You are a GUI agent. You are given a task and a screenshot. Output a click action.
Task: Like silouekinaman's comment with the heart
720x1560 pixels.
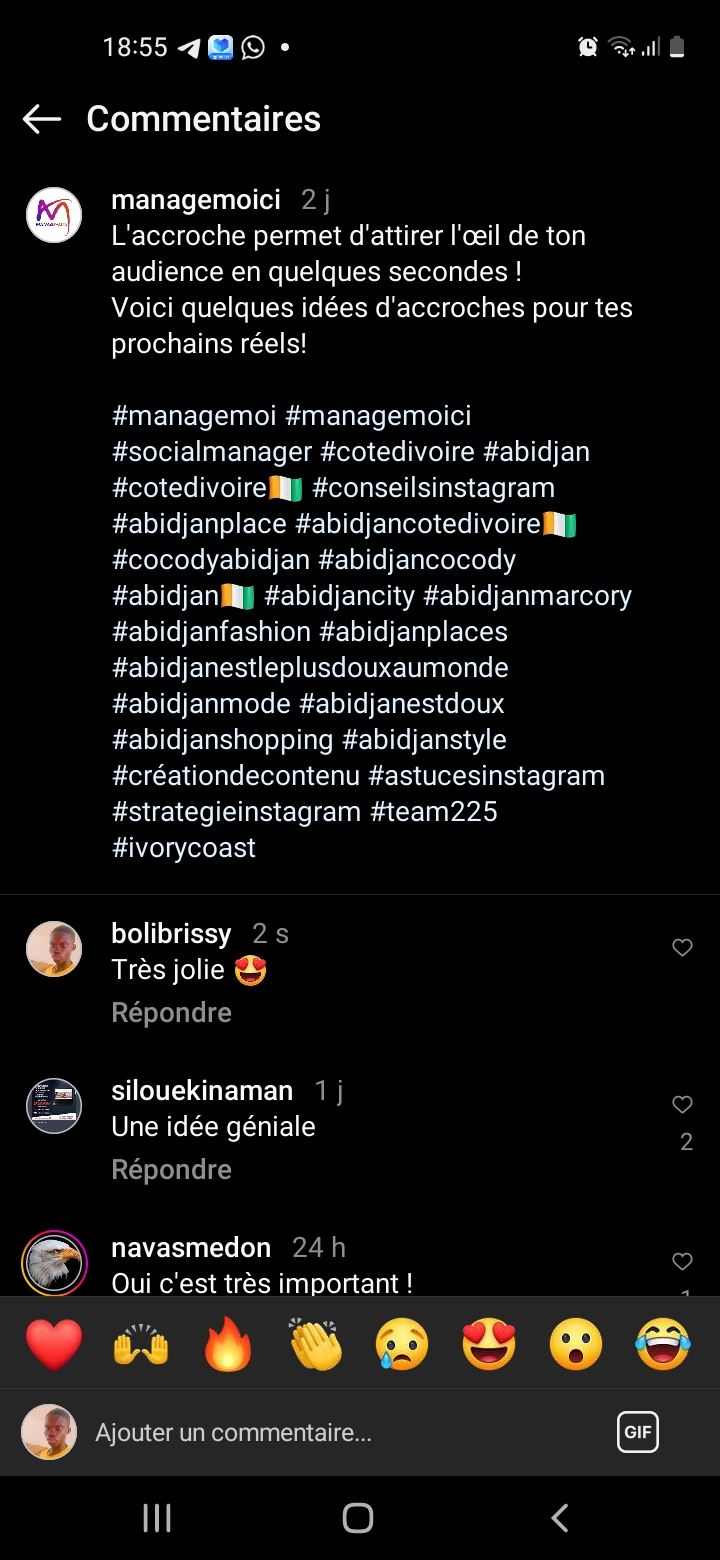pyautogui.click(x=682, y=1104)
